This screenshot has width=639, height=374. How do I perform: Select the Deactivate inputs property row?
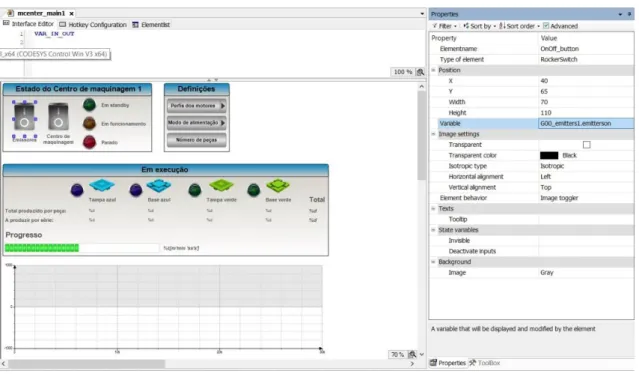532,251
